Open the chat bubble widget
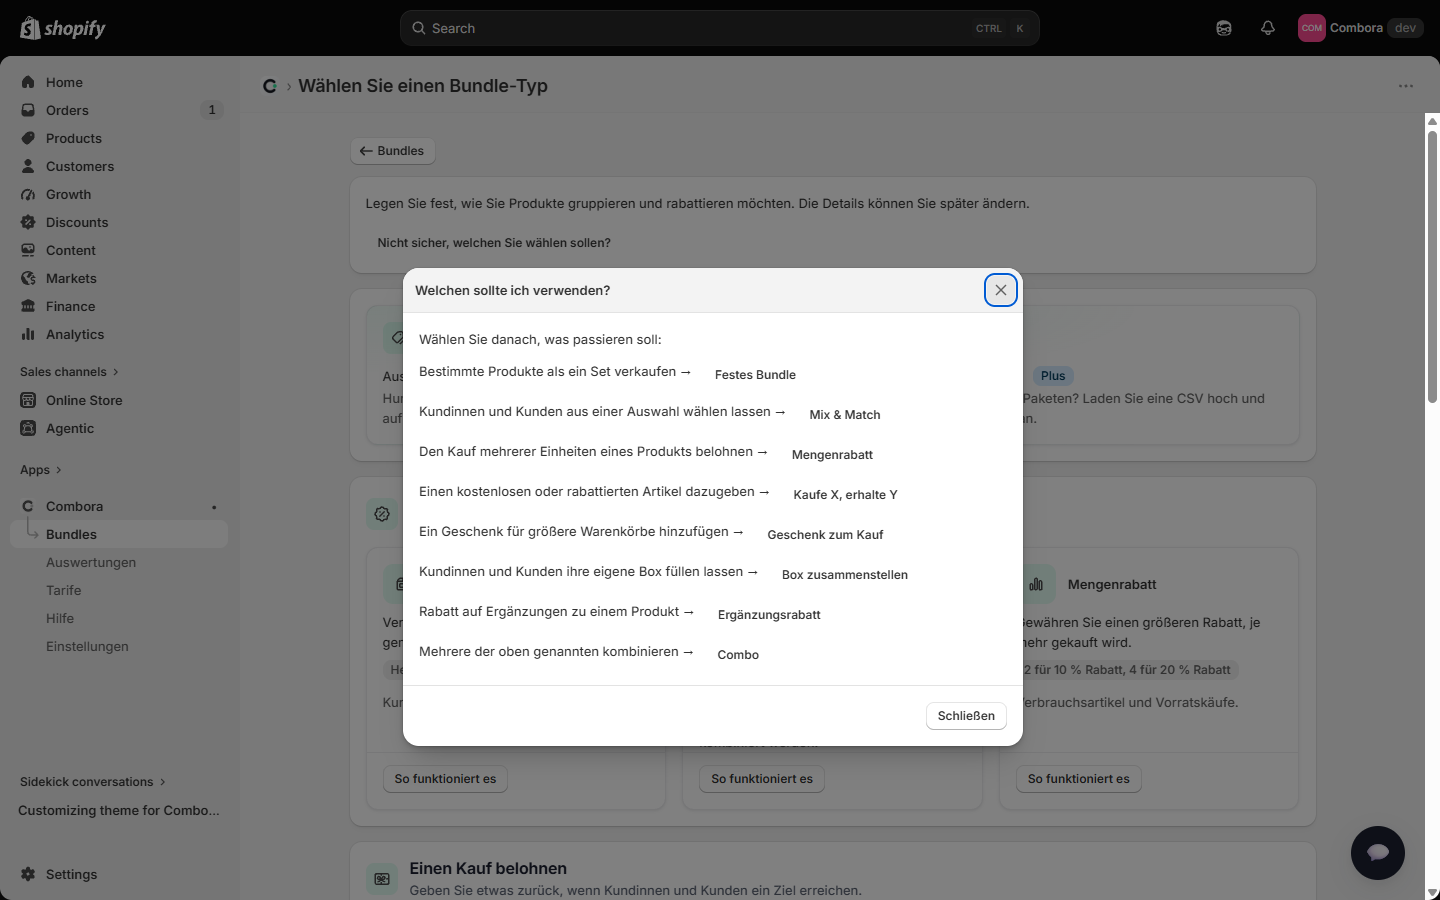Viewport: 1440px width, 900px height. [1378, 853]
